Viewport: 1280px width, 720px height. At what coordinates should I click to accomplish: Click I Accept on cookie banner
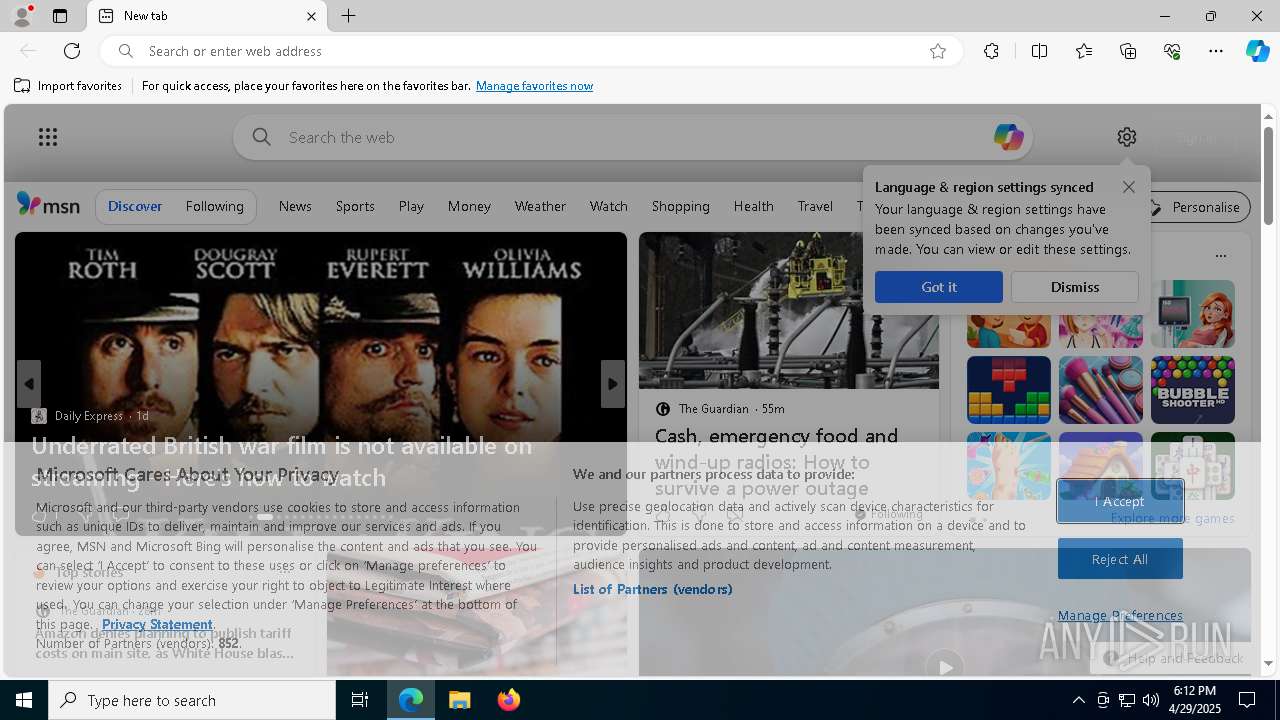(x=1120, y=501)
